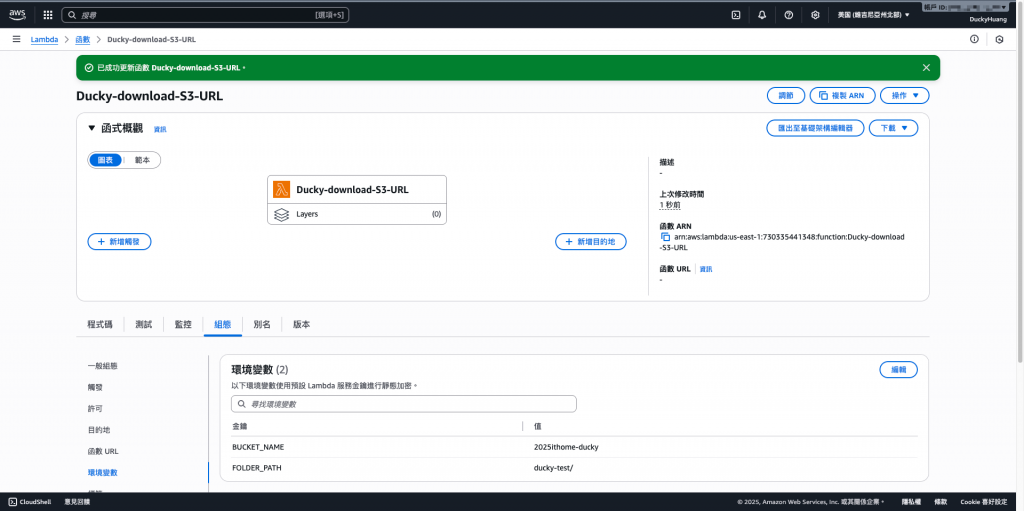Open the clock icon below account name

(x=999, y=40)
